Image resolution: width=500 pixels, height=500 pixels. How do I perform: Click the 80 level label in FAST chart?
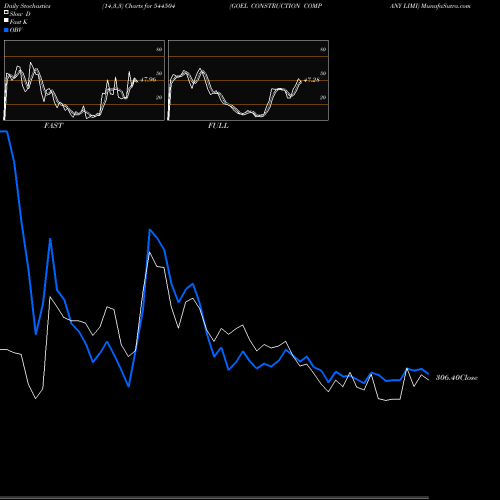[x=159, y=49]
